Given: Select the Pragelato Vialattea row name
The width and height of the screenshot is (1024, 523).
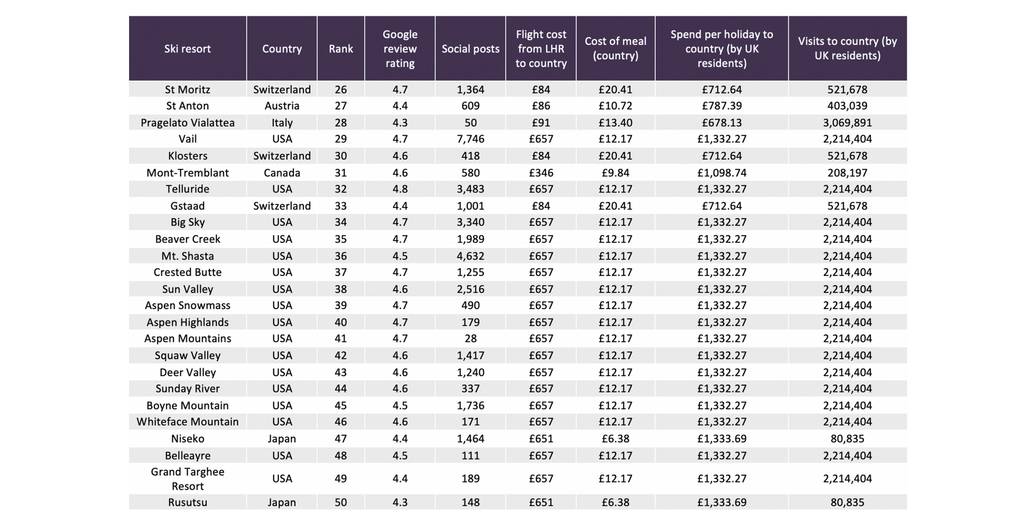Looking at the screenshot, I should click(x=187, y=123).
